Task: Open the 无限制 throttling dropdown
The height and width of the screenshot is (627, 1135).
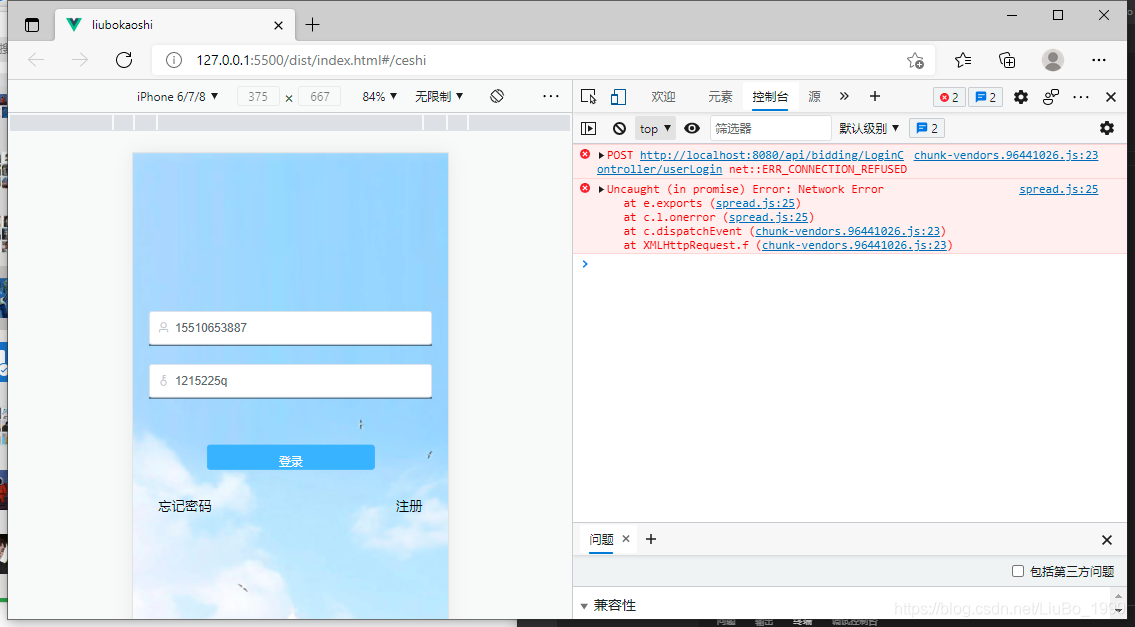Action: 439,96
